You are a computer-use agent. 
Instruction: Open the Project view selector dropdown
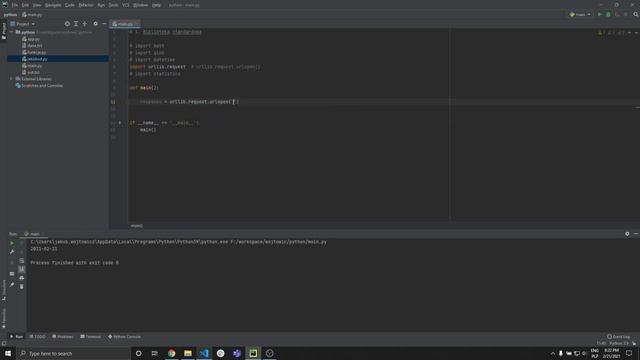click(x=22, y=24)
